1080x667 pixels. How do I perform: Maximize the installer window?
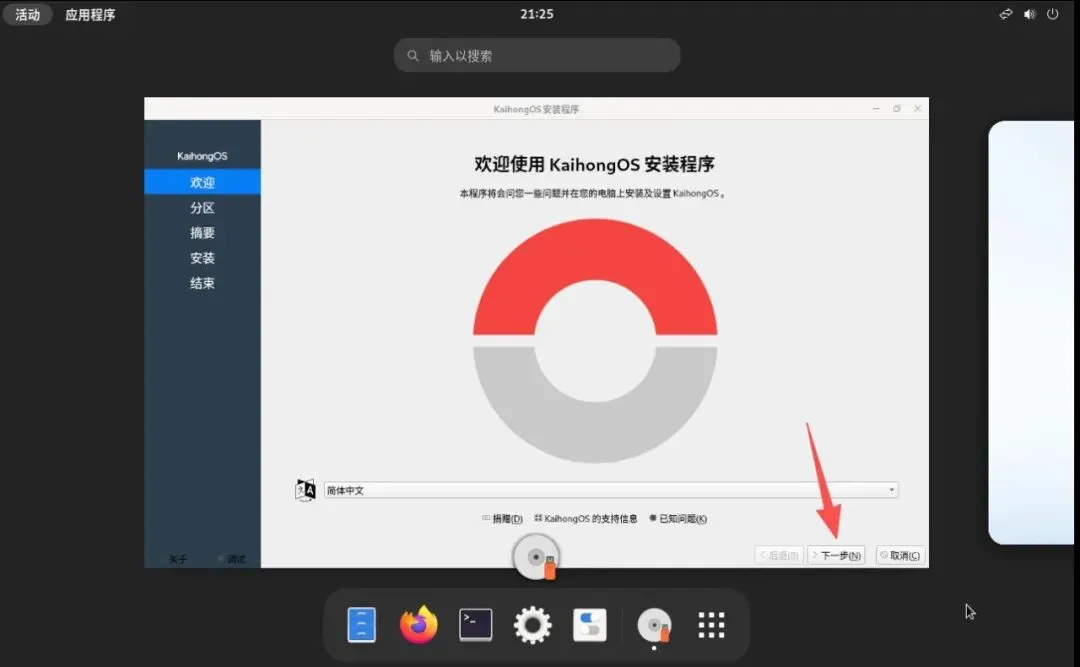(x=897, y=108)
